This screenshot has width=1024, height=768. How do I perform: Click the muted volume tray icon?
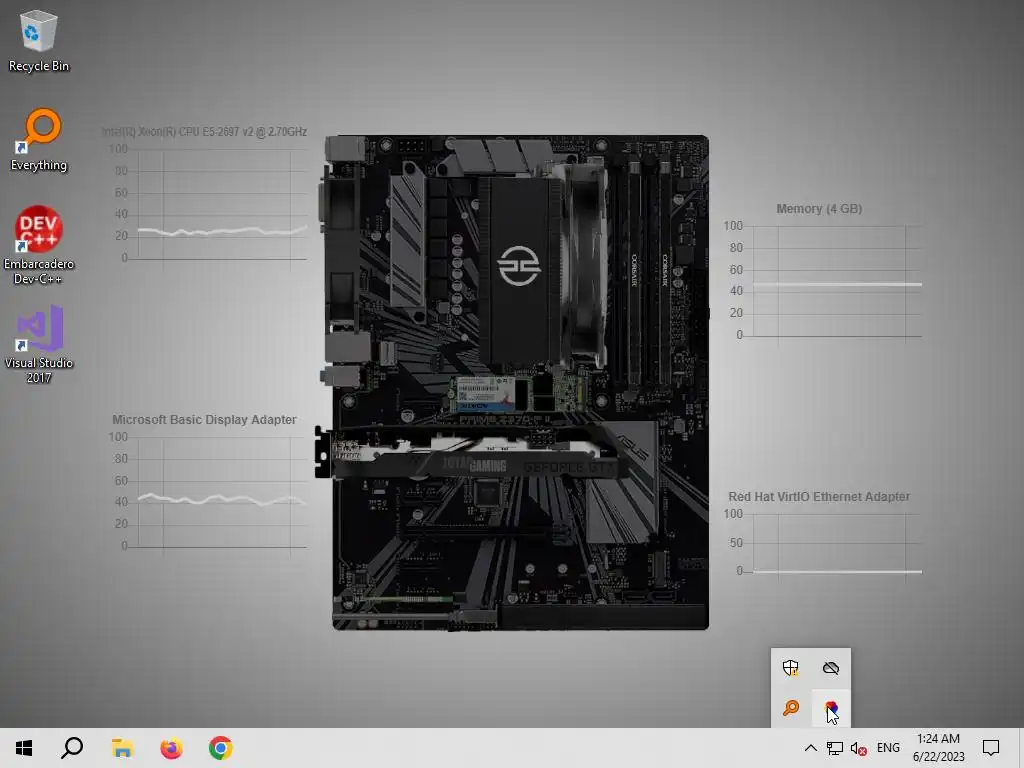pos(858,748)
